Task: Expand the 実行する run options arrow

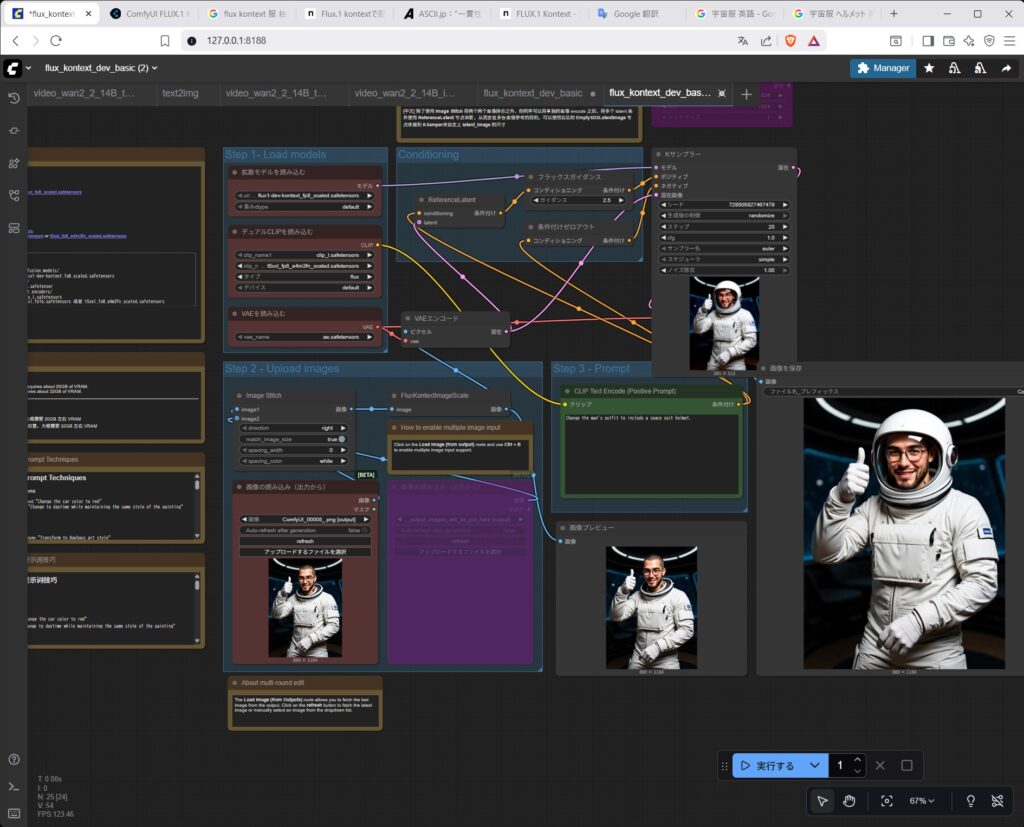Action: 815,766
